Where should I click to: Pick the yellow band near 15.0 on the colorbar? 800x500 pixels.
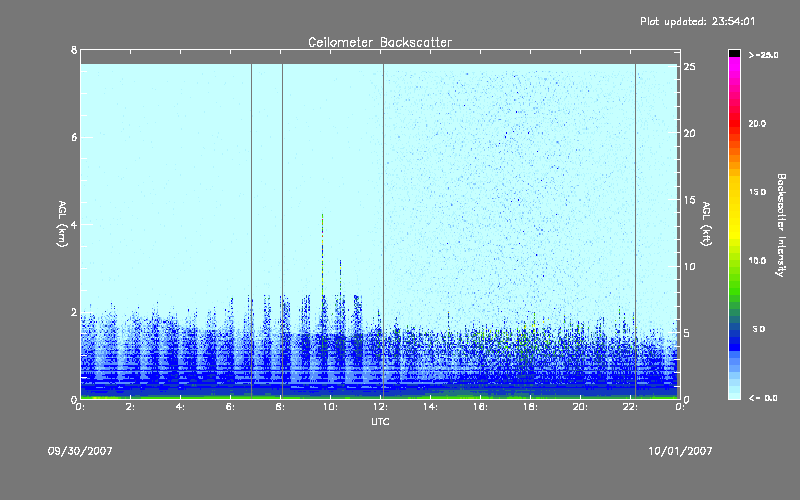(x=734, y=194)
